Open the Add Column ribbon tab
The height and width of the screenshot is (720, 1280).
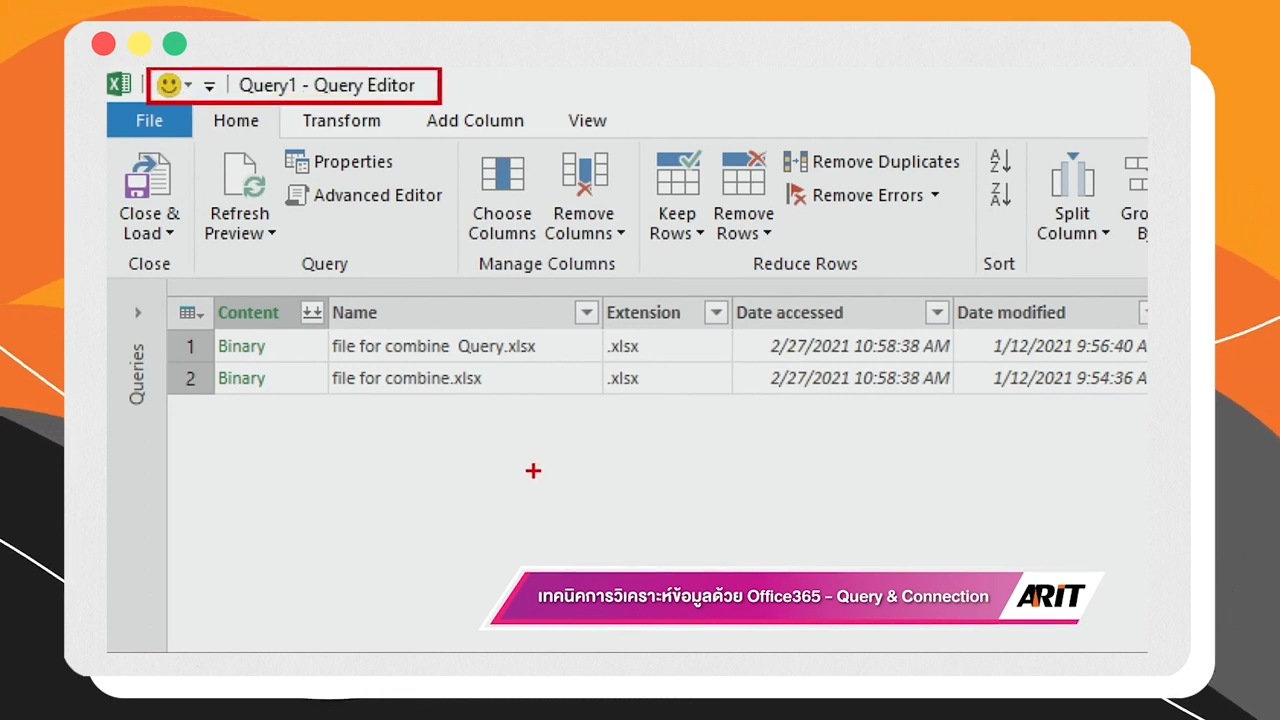[475, 120]
